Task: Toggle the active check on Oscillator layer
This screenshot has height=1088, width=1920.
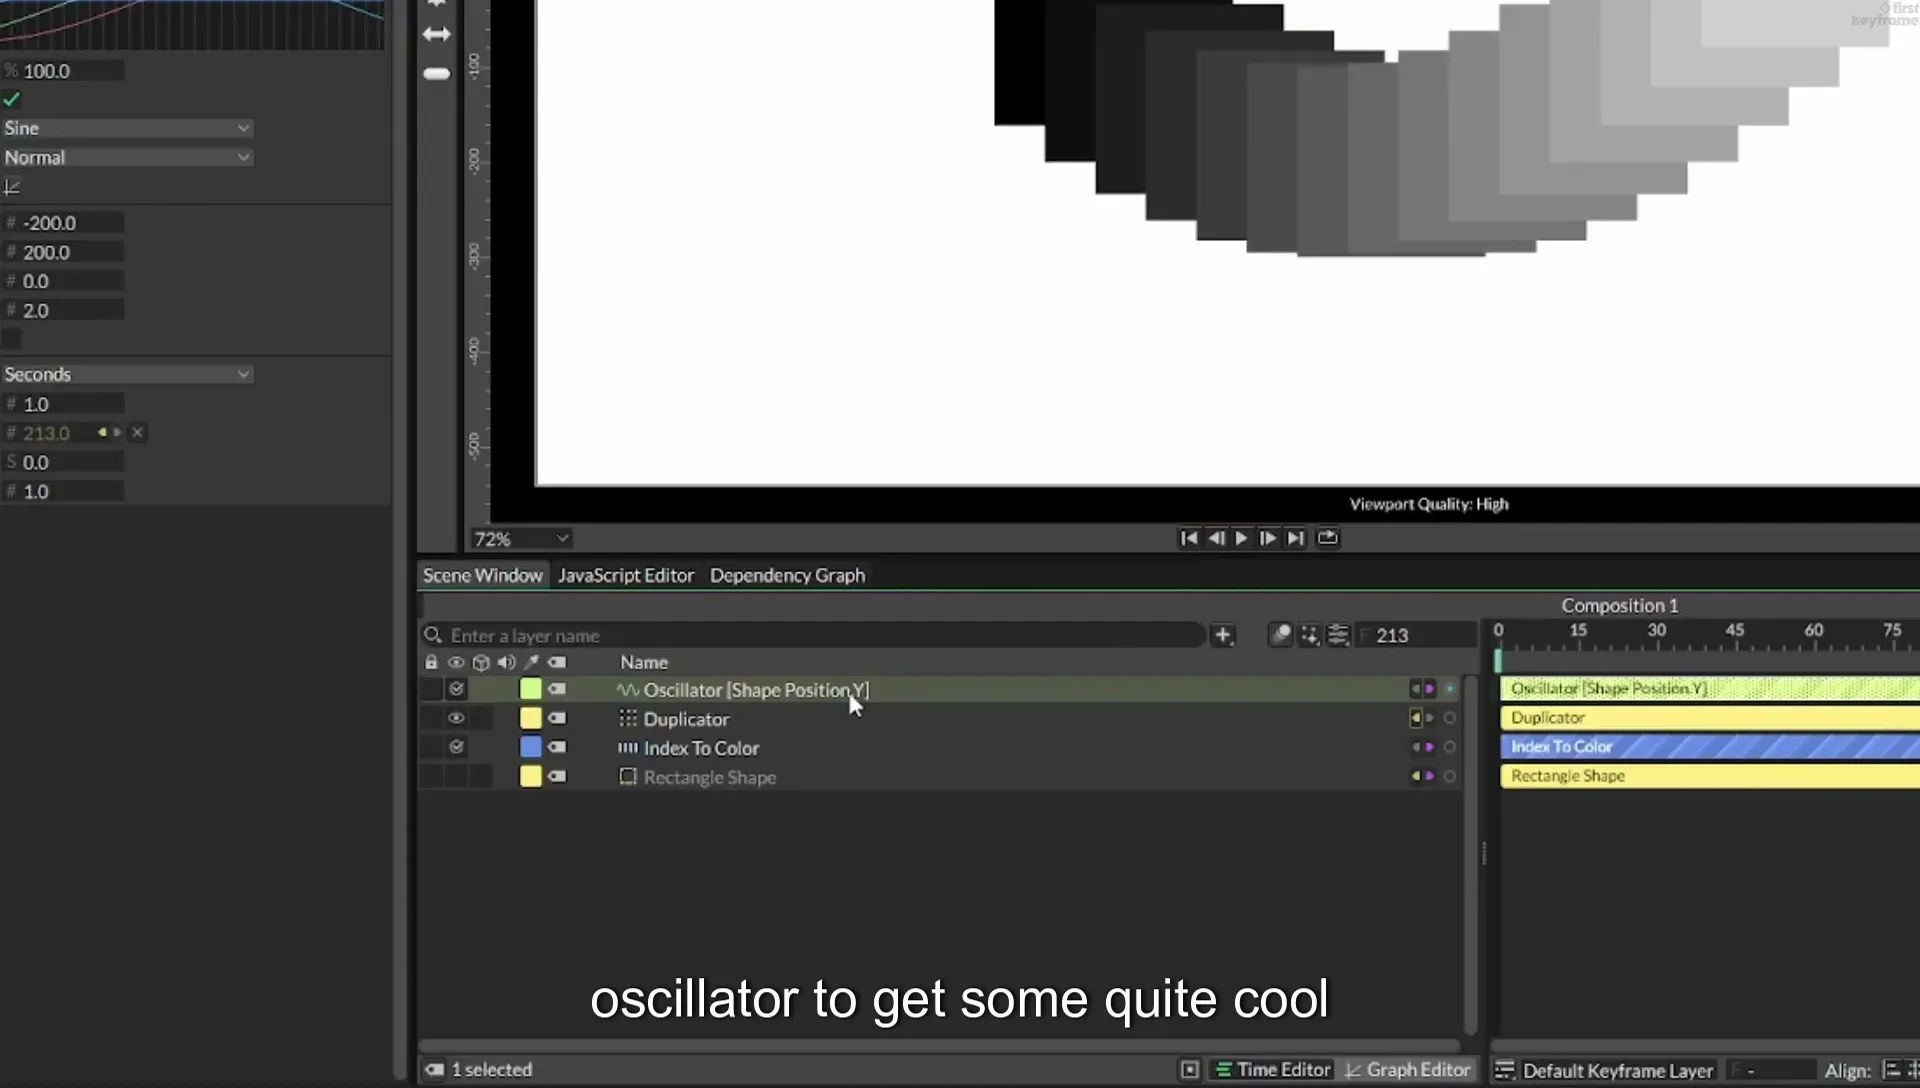Action: click(456, 689)
